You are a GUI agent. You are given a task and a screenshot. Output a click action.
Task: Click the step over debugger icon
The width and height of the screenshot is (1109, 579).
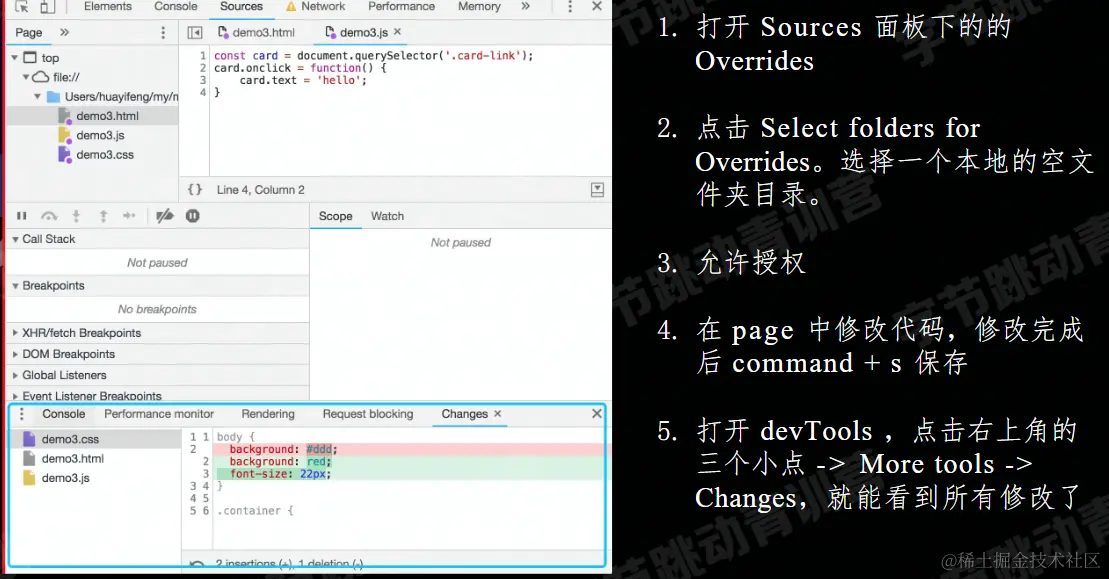point(49,216)
